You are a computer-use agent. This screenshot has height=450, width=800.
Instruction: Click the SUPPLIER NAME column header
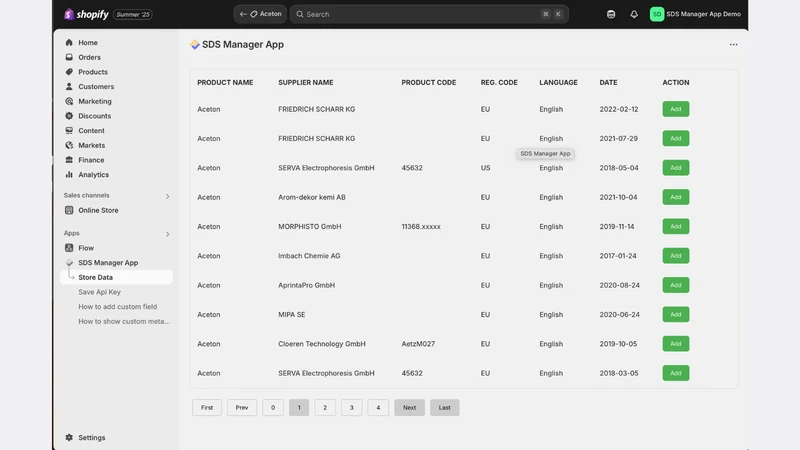pyautogui.click(x=306, y=83)
